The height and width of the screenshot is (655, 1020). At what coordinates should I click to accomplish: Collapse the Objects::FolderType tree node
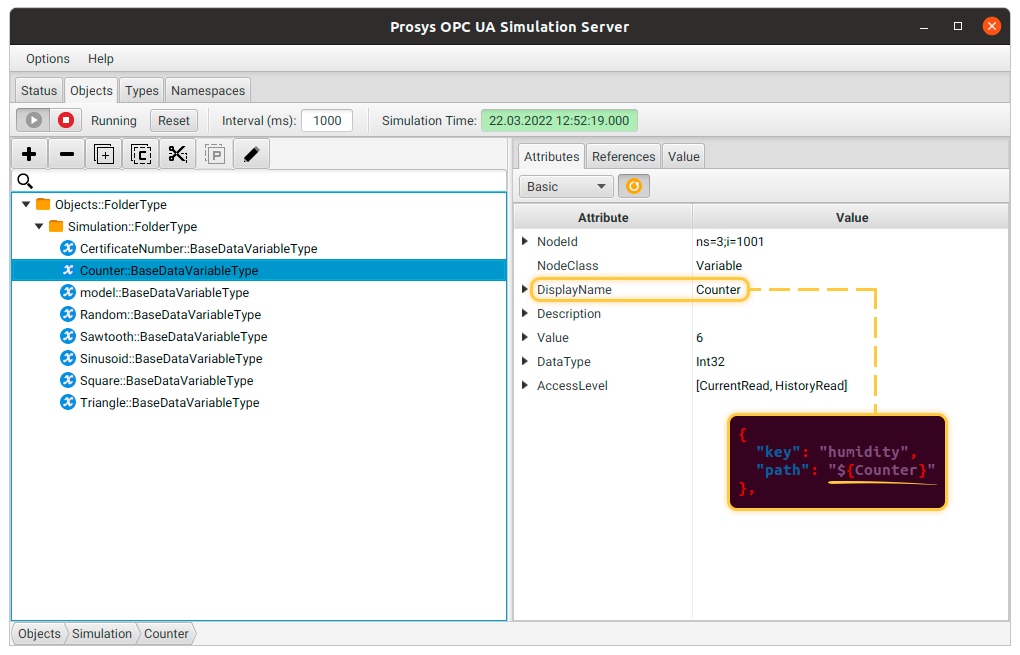click(x=26, y=204)
